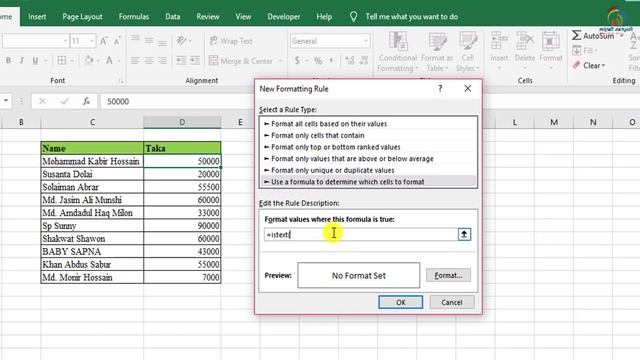Click AutoSum in Editing group

[x=593, y=36]
